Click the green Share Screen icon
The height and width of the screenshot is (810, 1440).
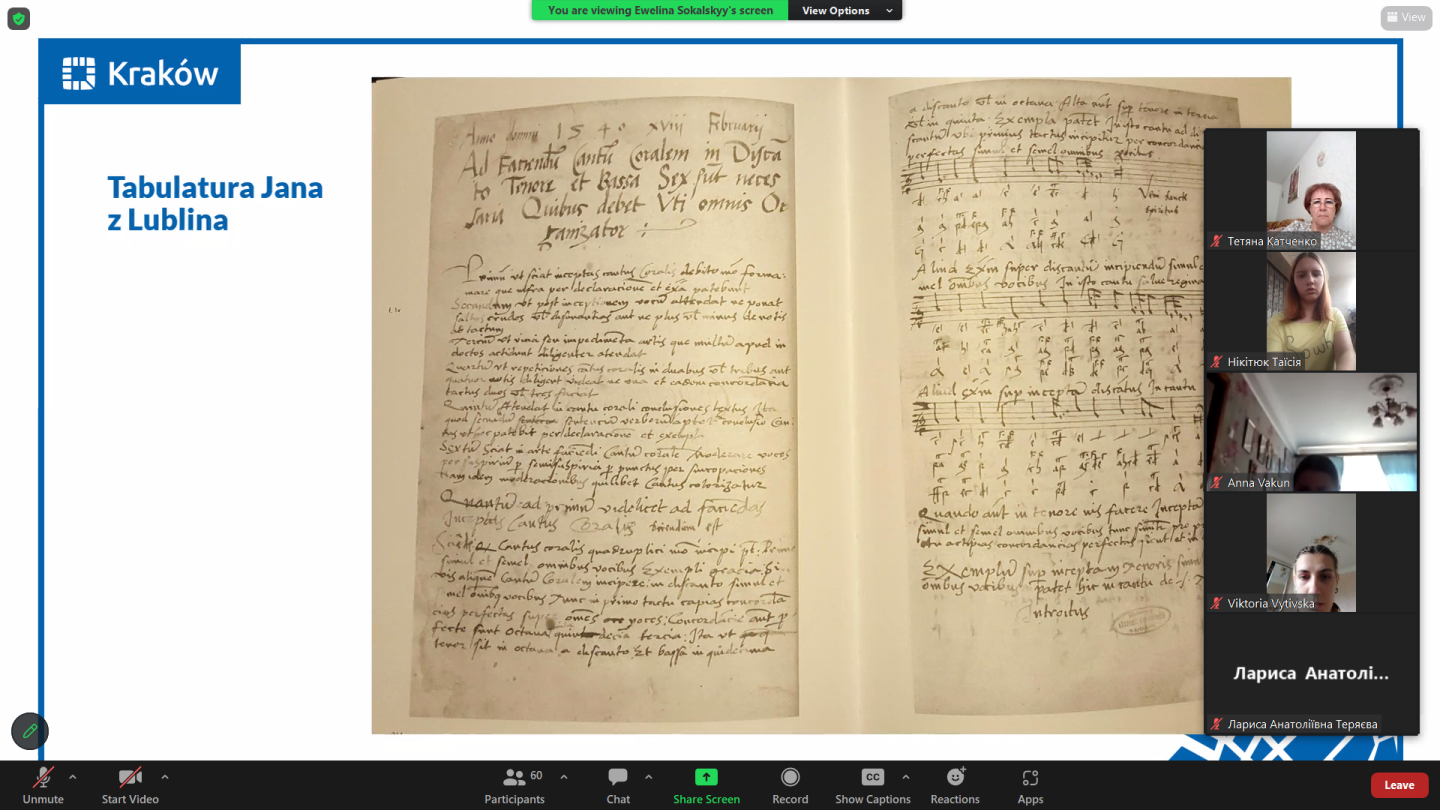click(706, 778)
